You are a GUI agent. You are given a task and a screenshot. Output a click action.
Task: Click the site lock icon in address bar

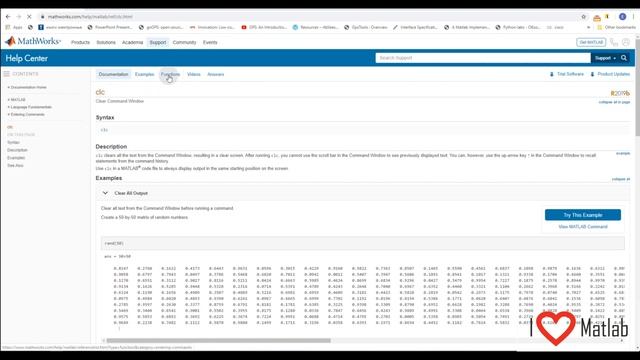[x=42, y=17]
